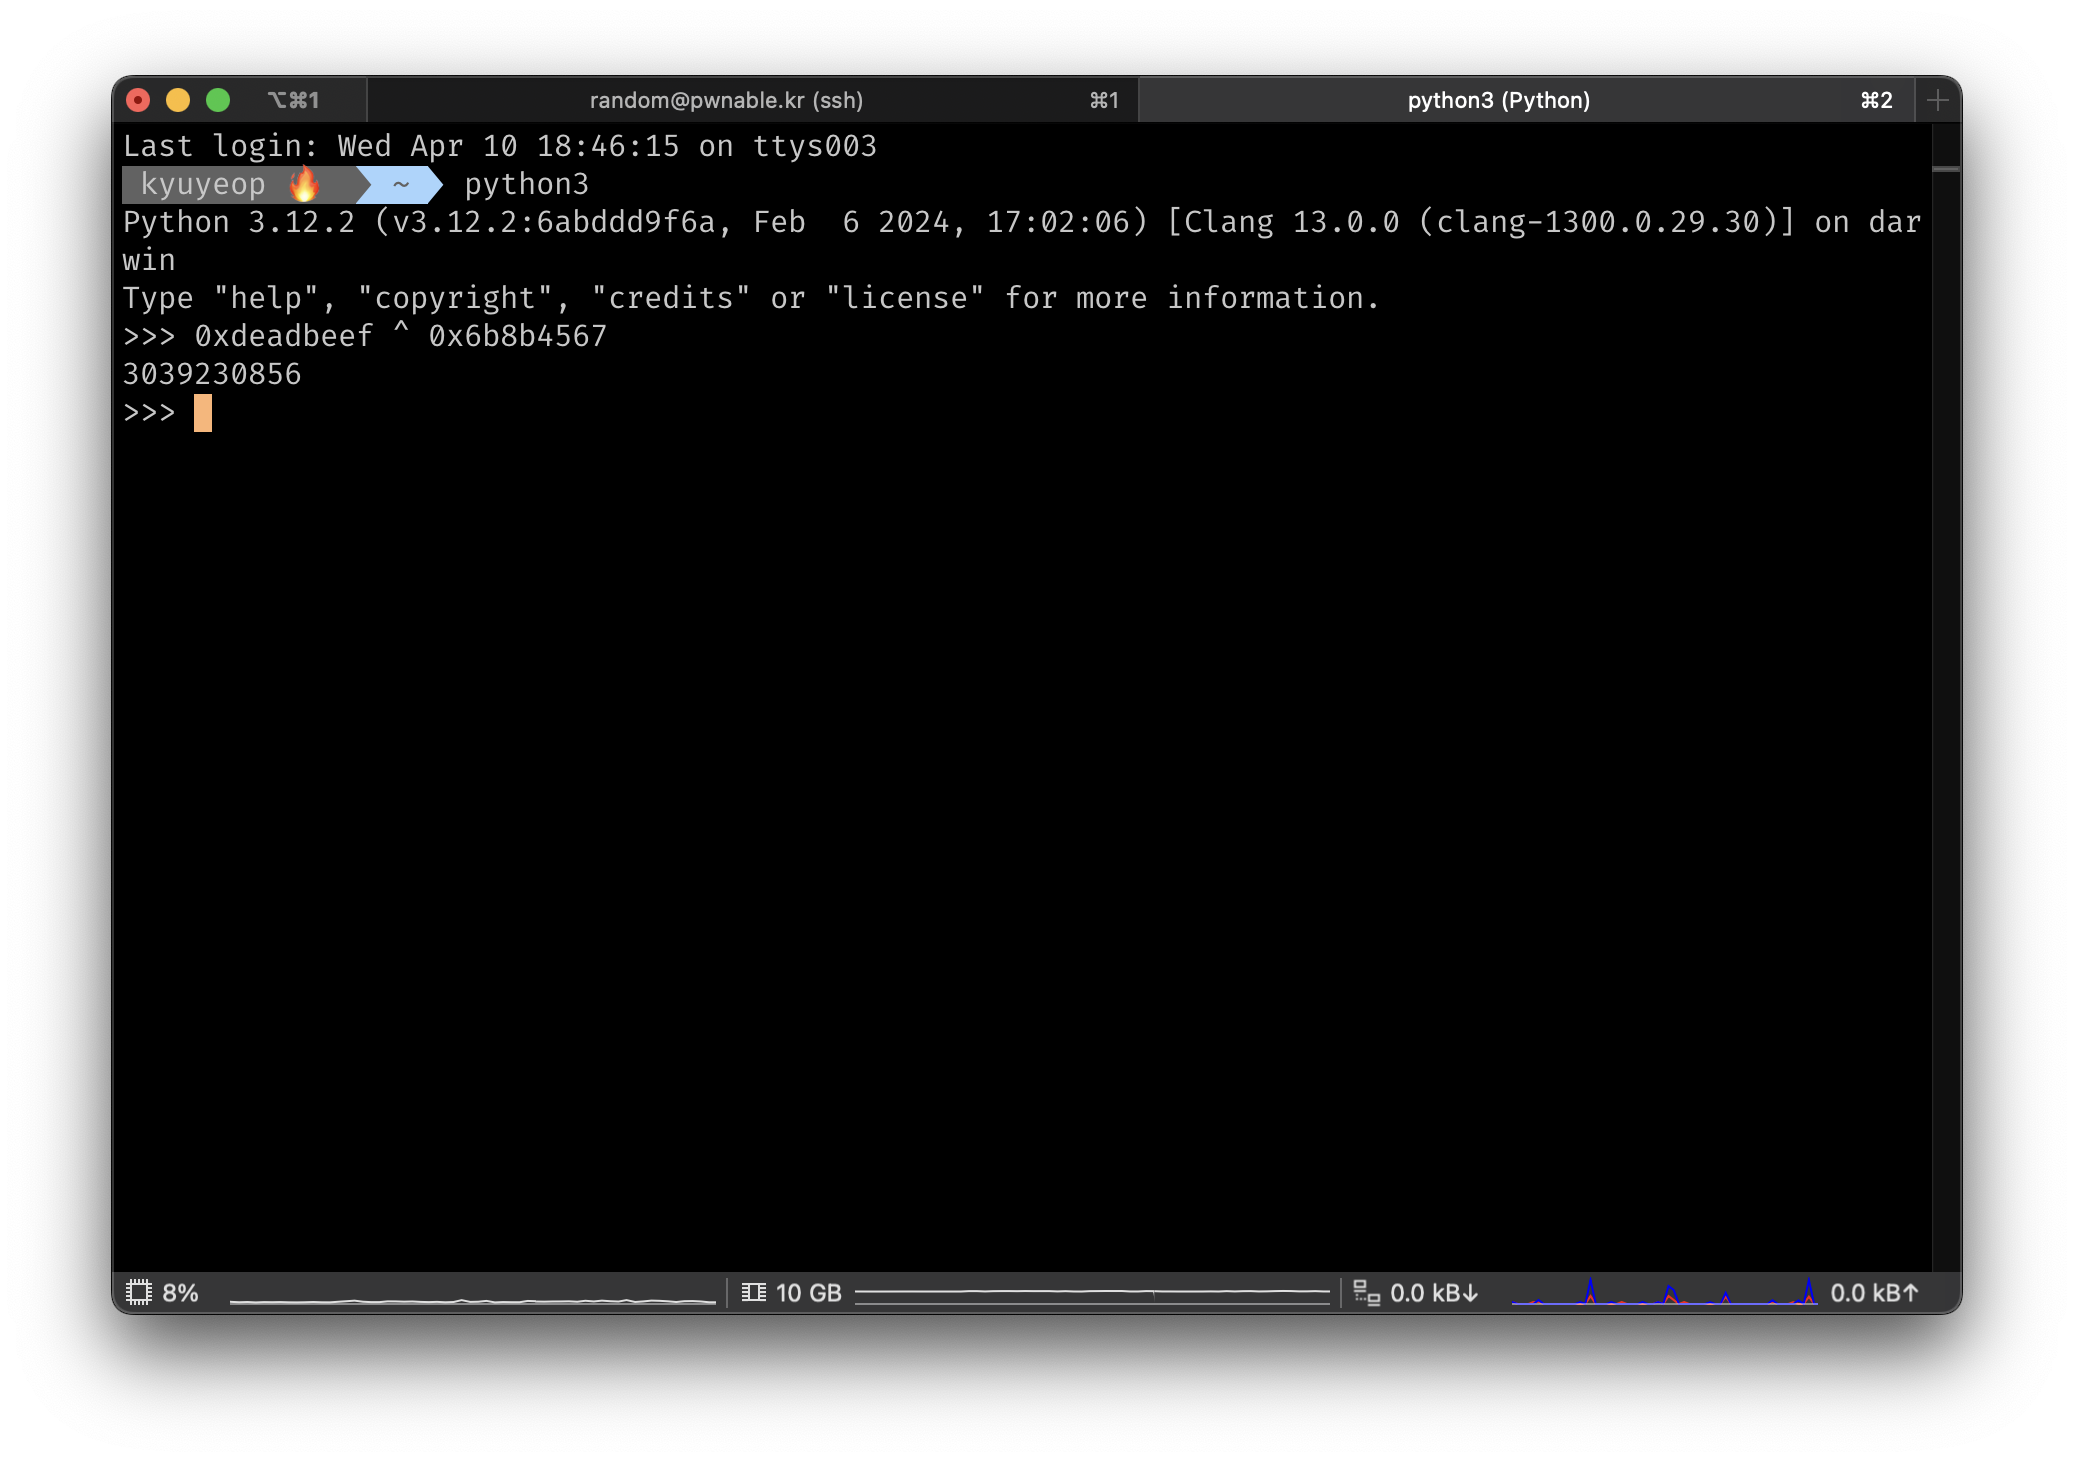Click the 8% CPU usage label
The image size is (2074, 1462).
pyautogui.click(x=180, y=1292)
